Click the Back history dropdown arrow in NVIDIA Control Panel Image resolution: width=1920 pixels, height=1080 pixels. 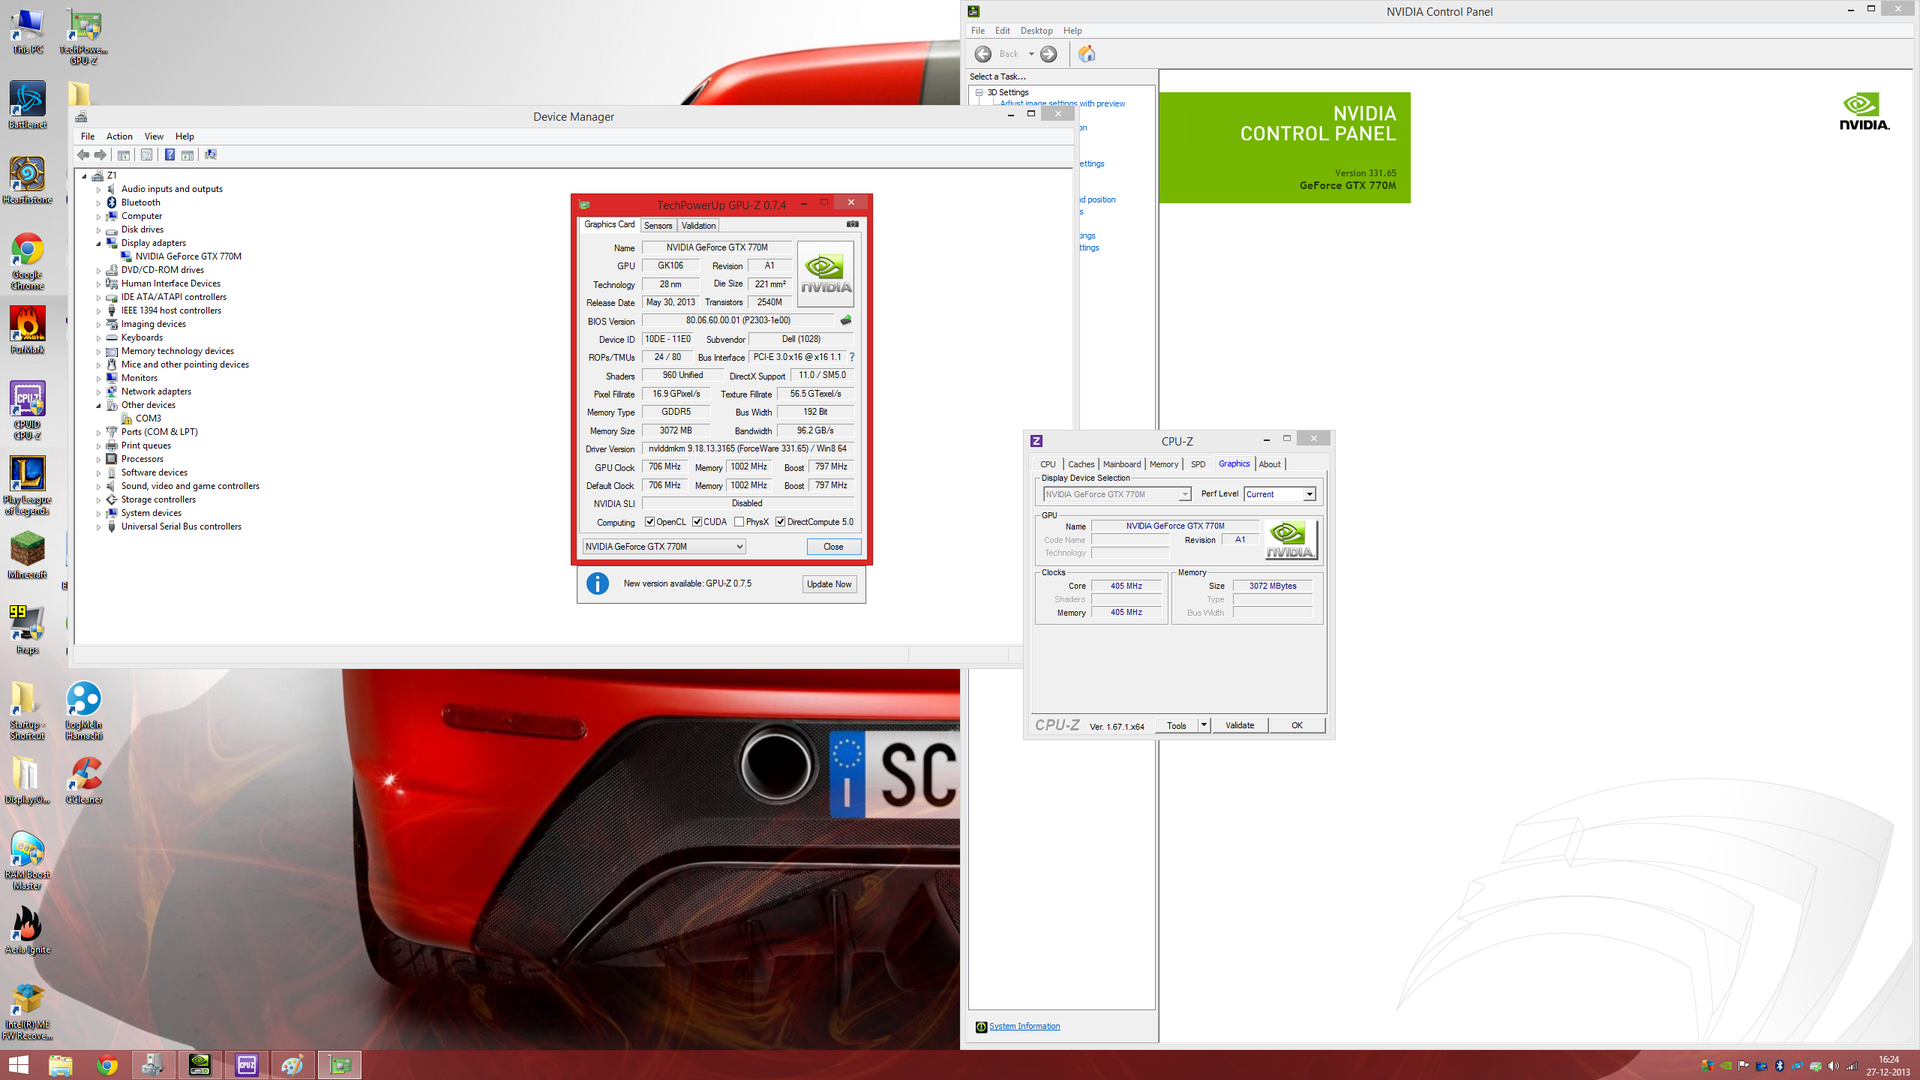[1031, 54]
